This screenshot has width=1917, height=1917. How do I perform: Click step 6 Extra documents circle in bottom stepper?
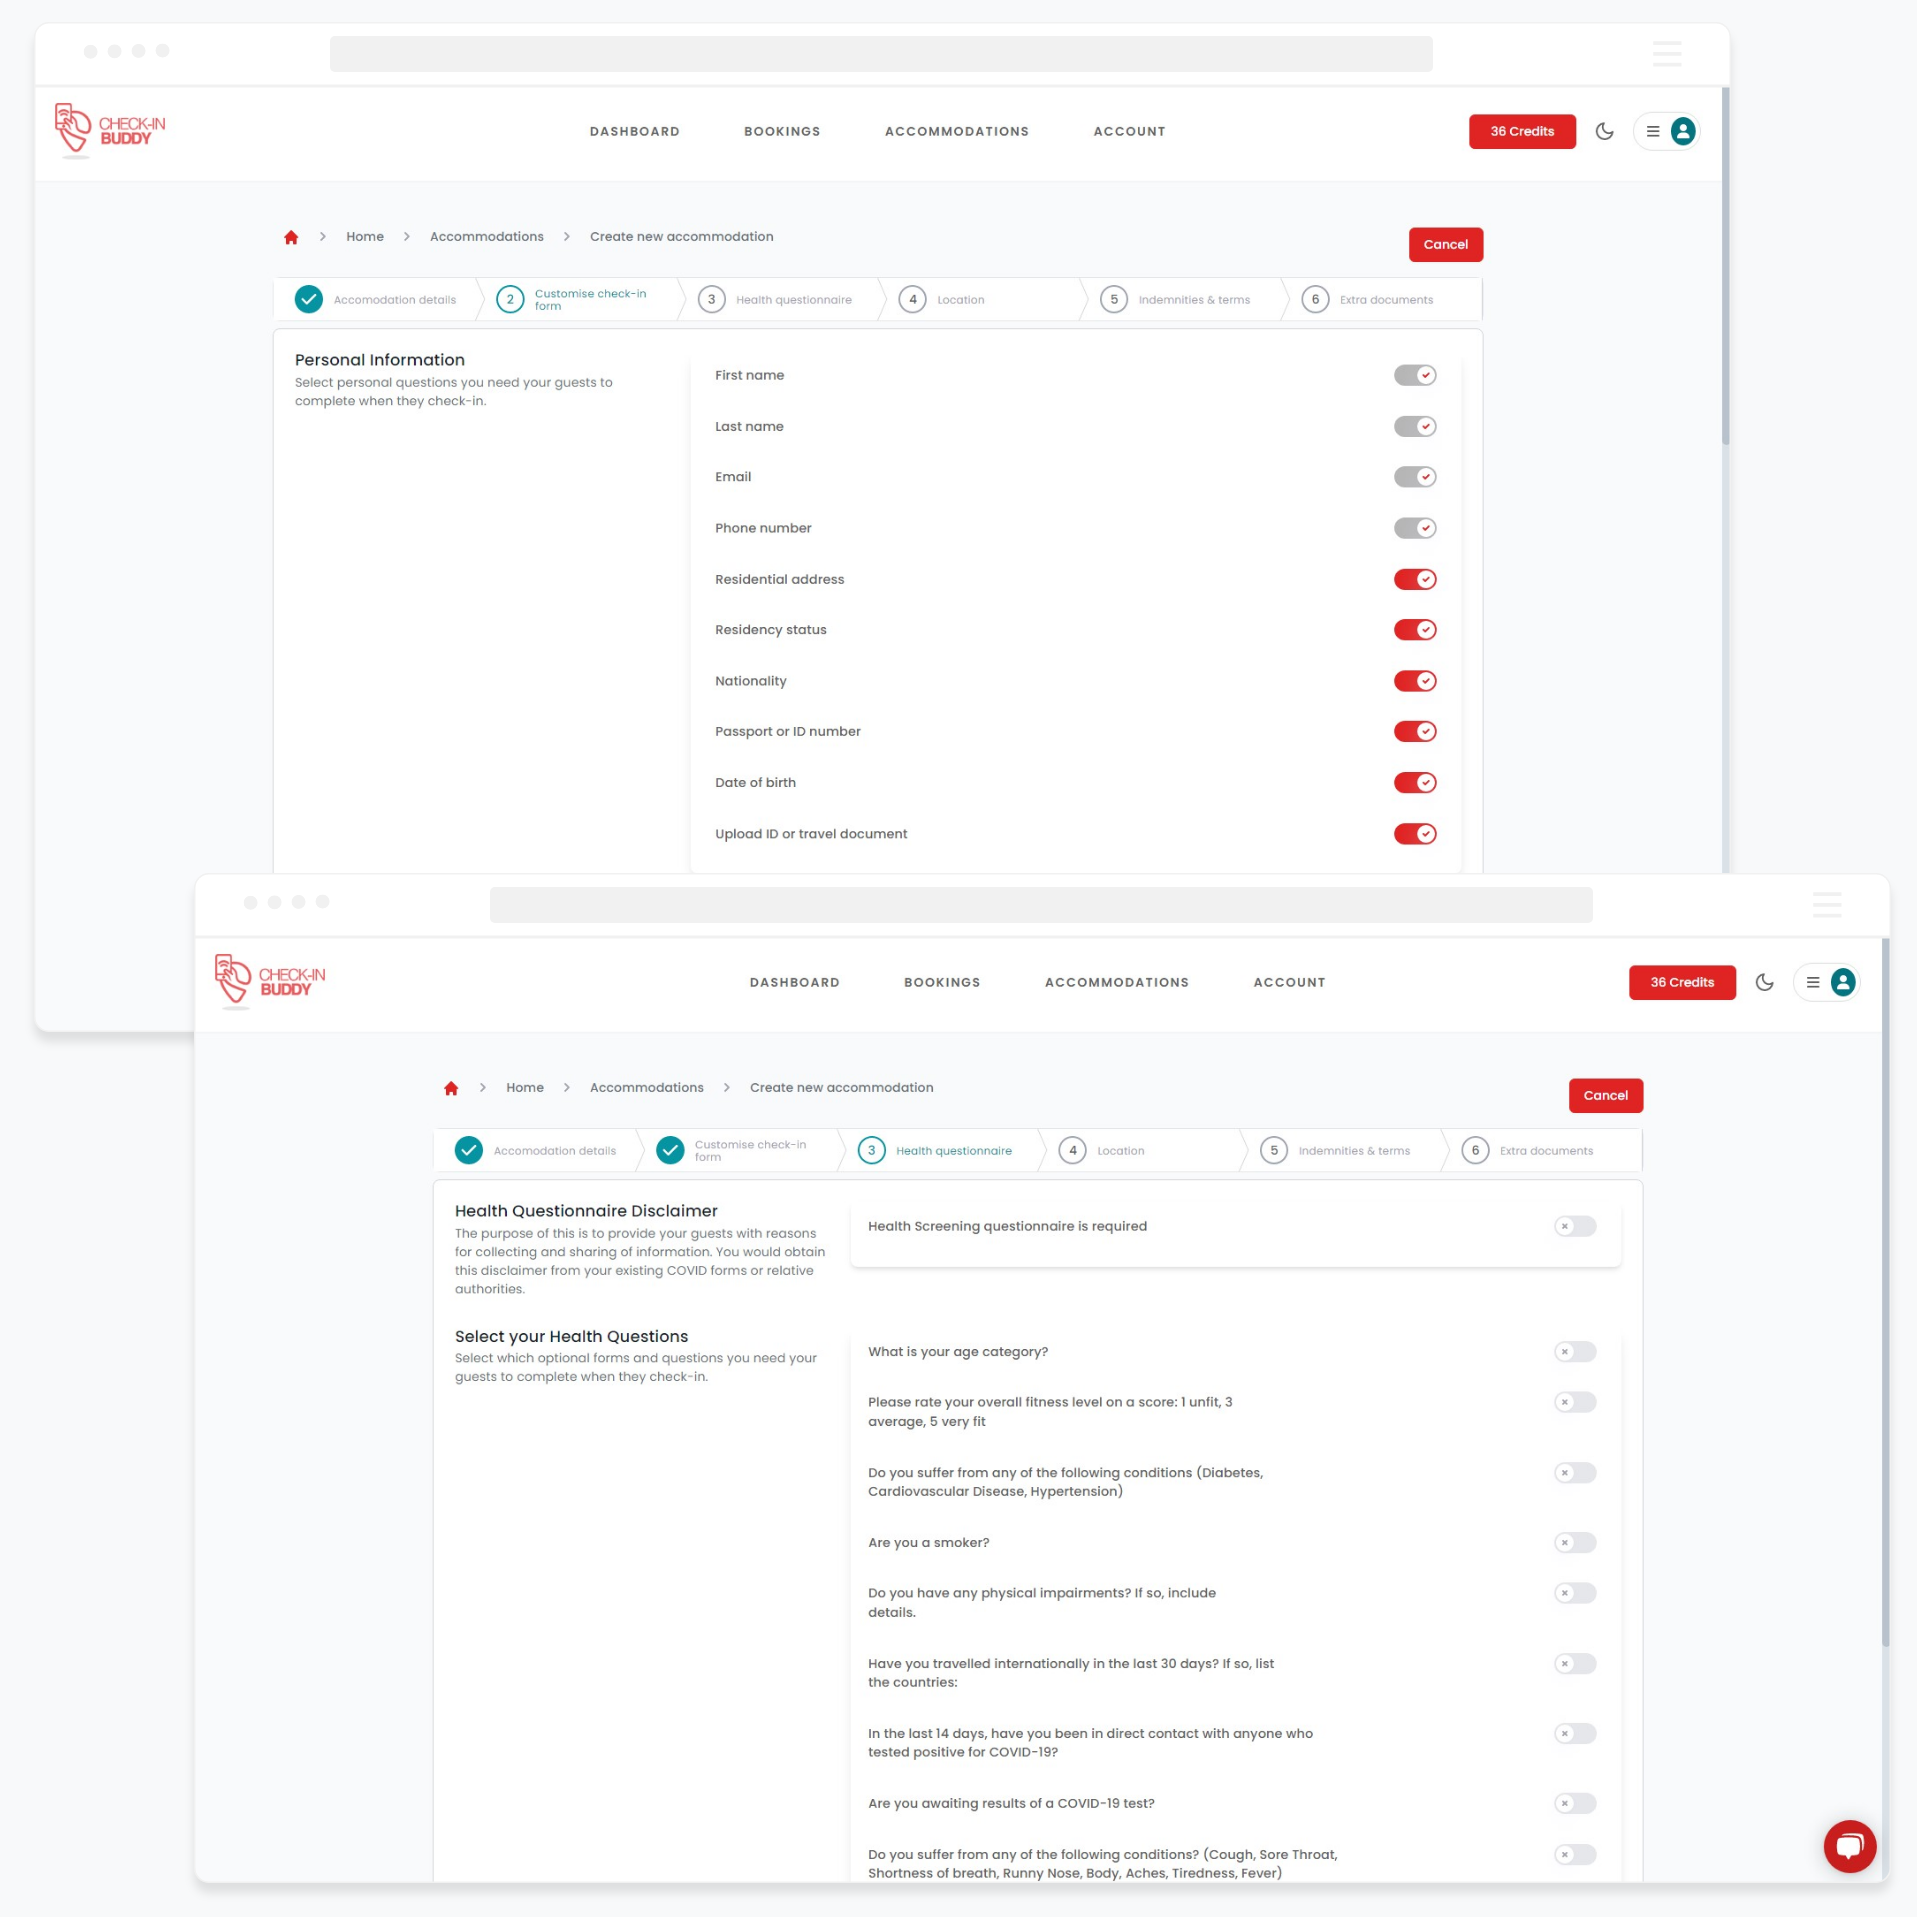[x=1474, y=1150]
